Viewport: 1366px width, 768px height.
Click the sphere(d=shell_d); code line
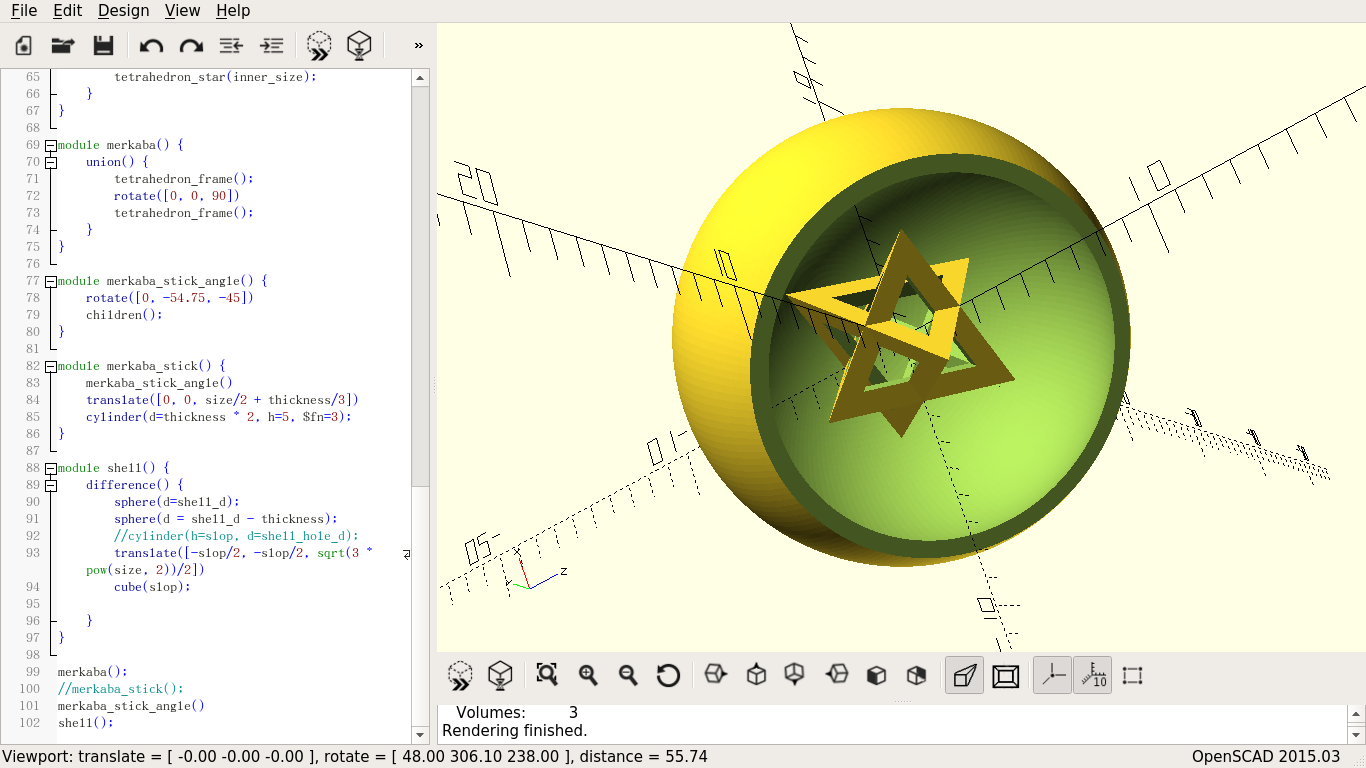coord(177,502)
